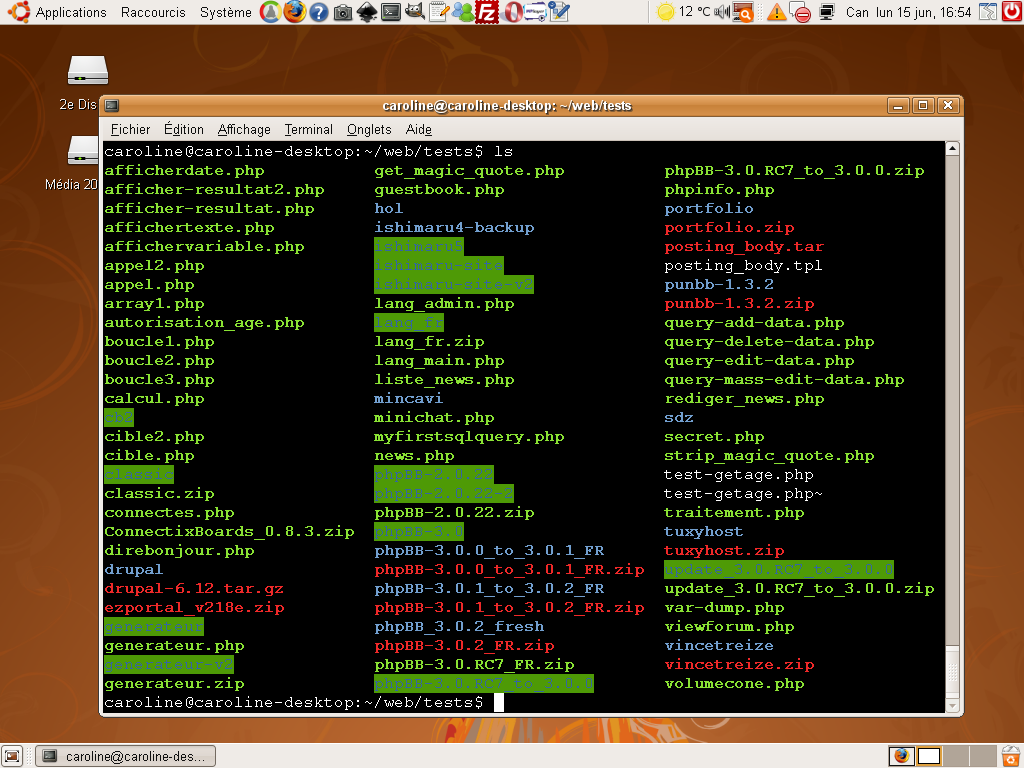Image resolution: width=1024 pixels, height=768 pixels.
Task: Open GIMP from the top panel
Action: pyautogui.click(x=415, y=11)
